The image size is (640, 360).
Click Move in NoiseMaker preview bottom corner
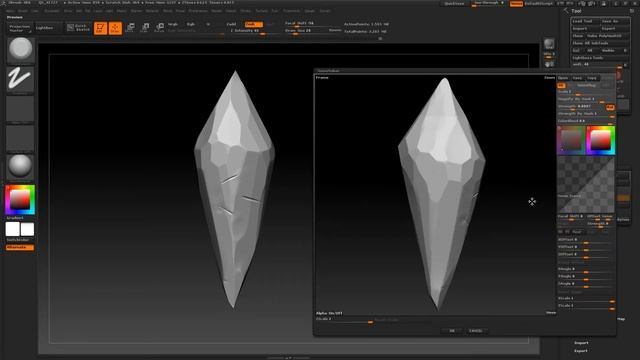(x=551, y=313)
